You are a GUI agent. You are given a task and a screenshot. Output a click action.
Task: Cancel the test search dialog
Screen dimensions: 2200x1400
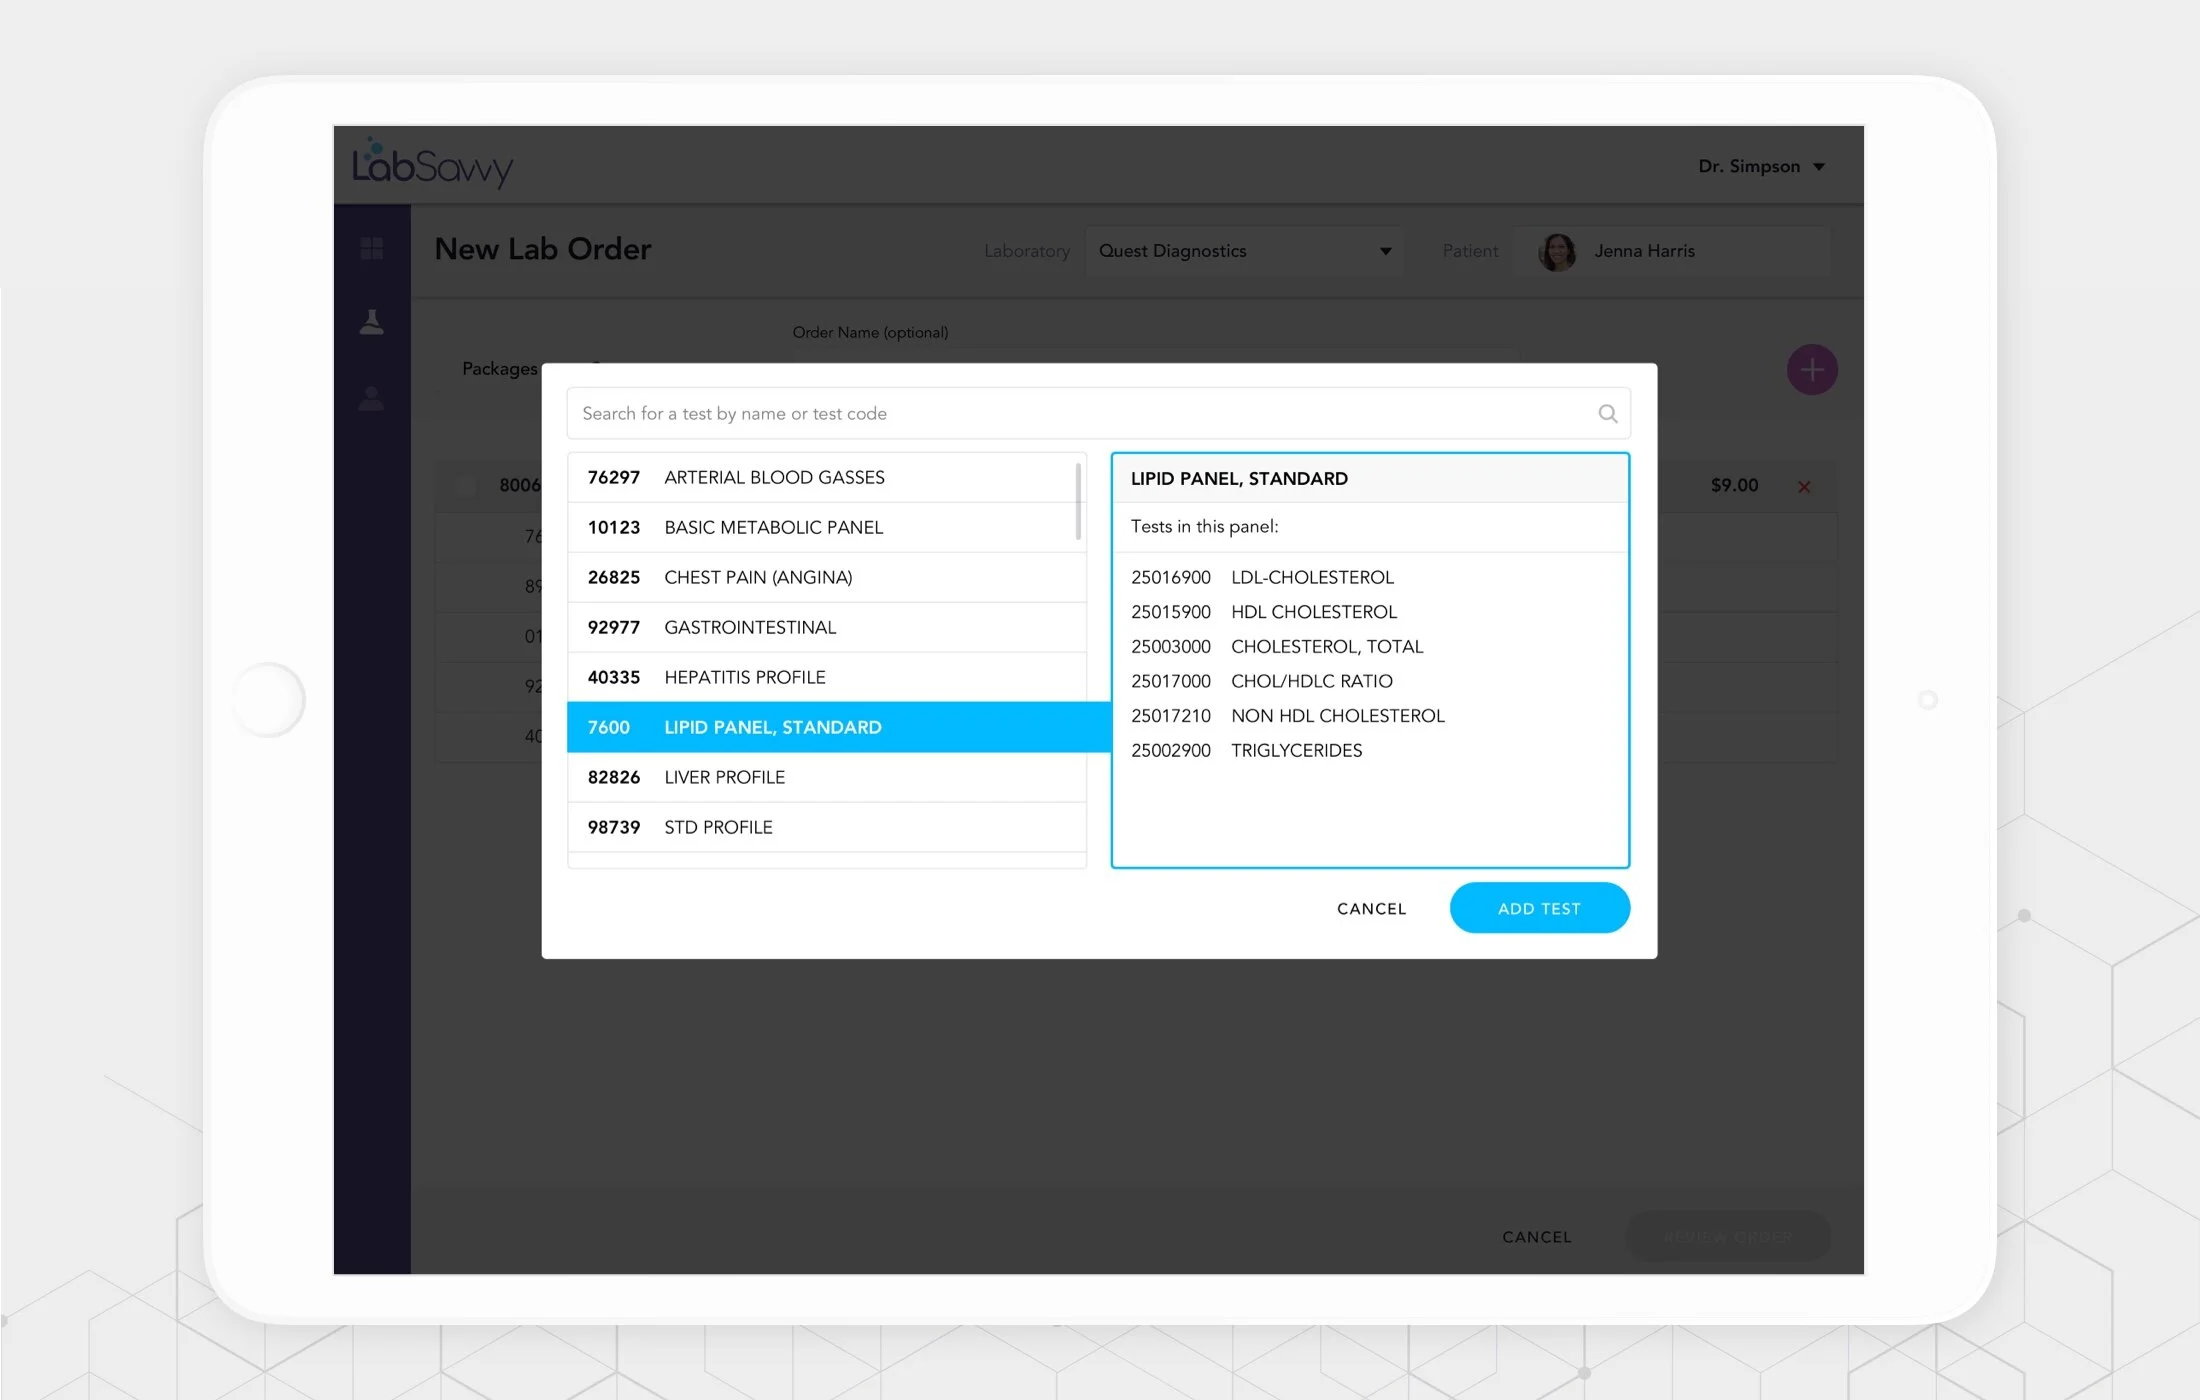click(x=1371, y=908)
